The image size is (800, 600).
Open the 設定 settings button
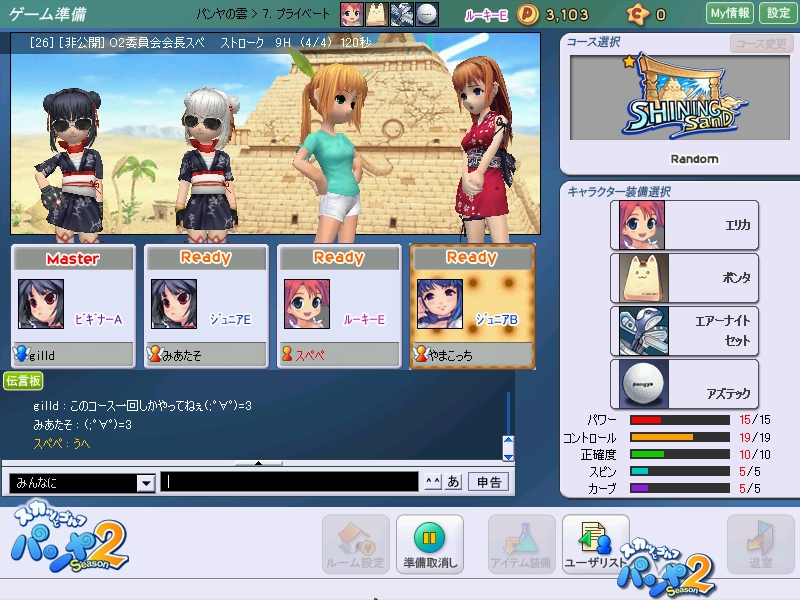click(x=778, y=13)
